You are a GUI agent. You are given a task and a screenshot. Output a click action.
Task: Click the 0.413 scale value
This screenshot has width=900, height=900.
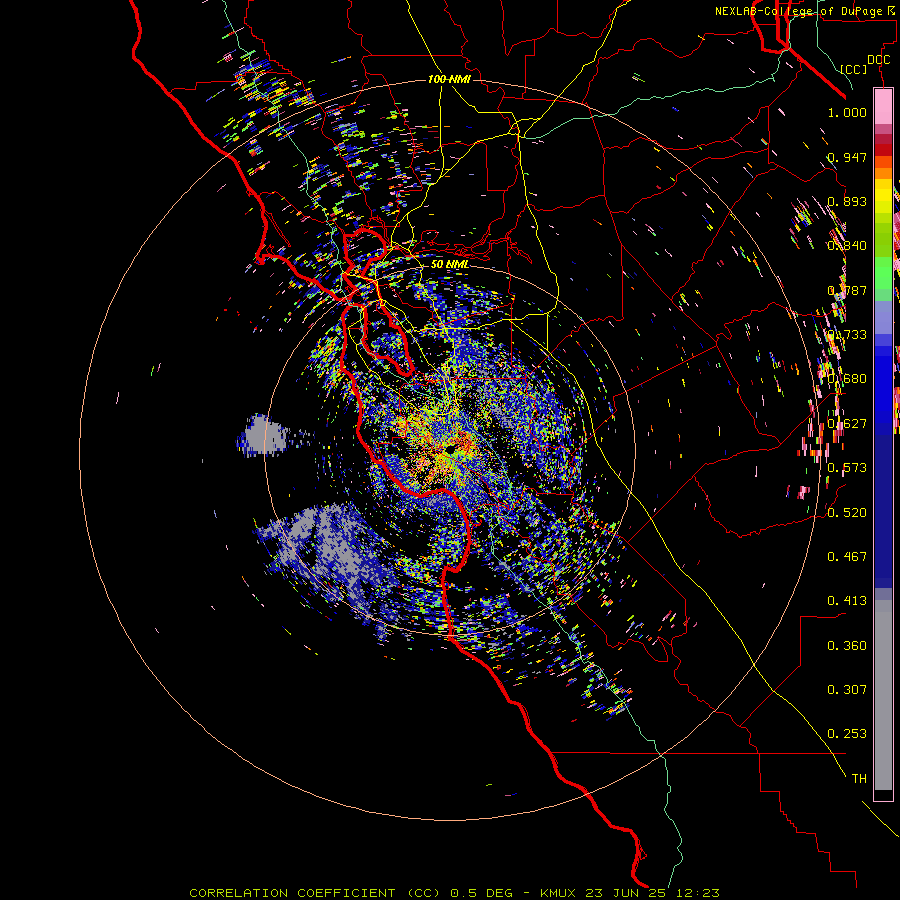[x=847, y=600]
